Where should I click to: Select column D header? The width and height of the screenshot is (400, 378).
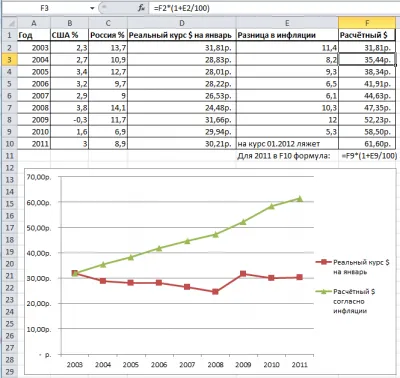tap(182, 23)
